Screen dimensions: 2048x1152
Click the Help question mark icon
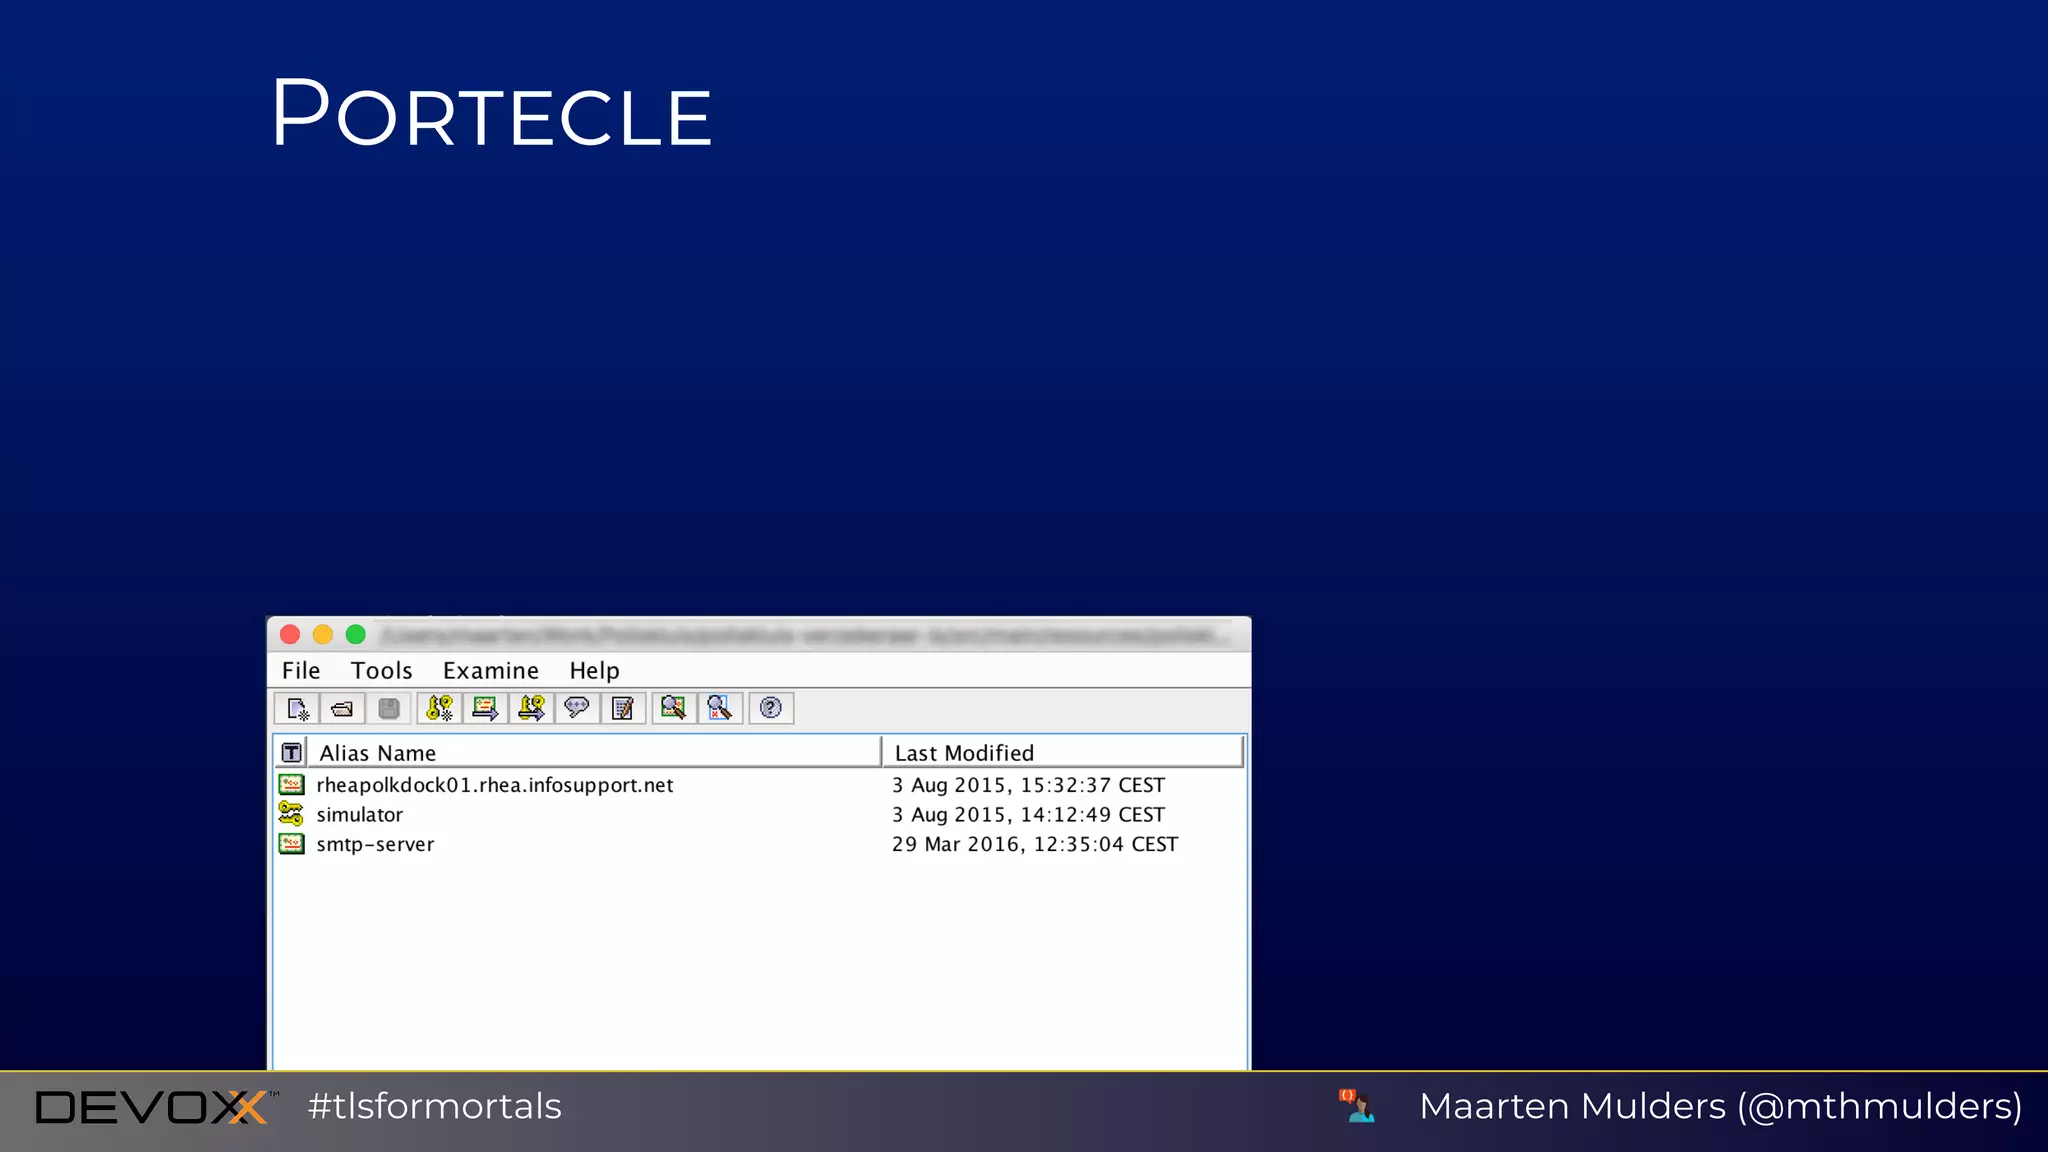click(x=770, y=709)
